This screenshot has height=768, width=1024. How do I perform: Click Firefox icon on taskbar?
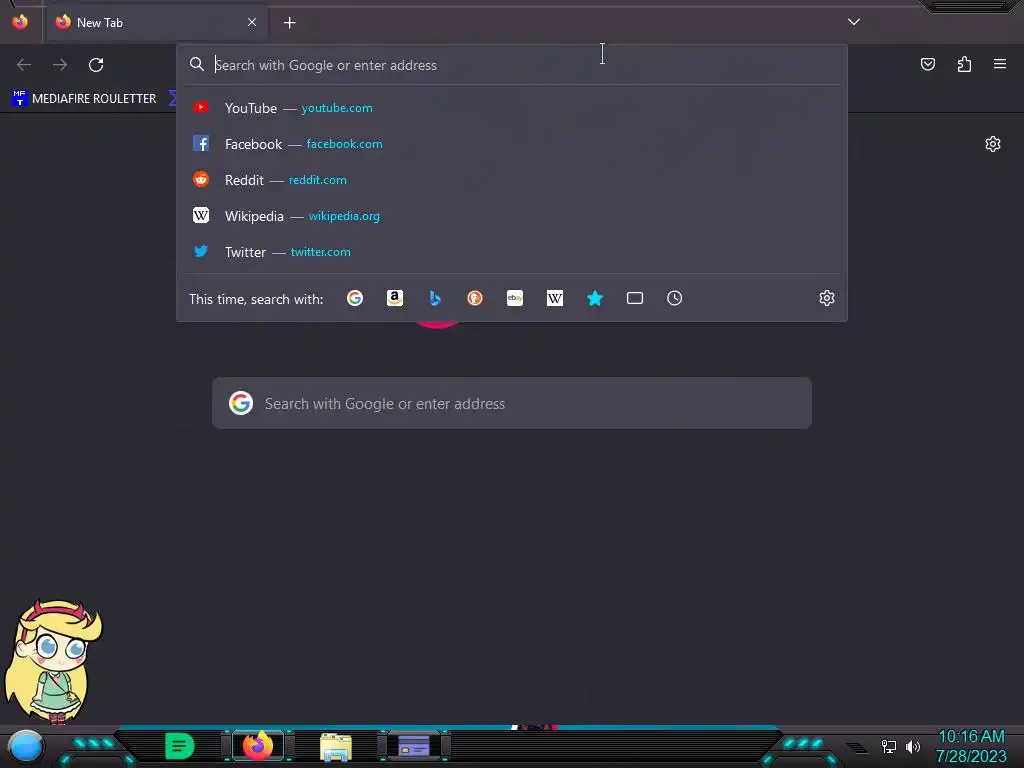tap(258, 746)
